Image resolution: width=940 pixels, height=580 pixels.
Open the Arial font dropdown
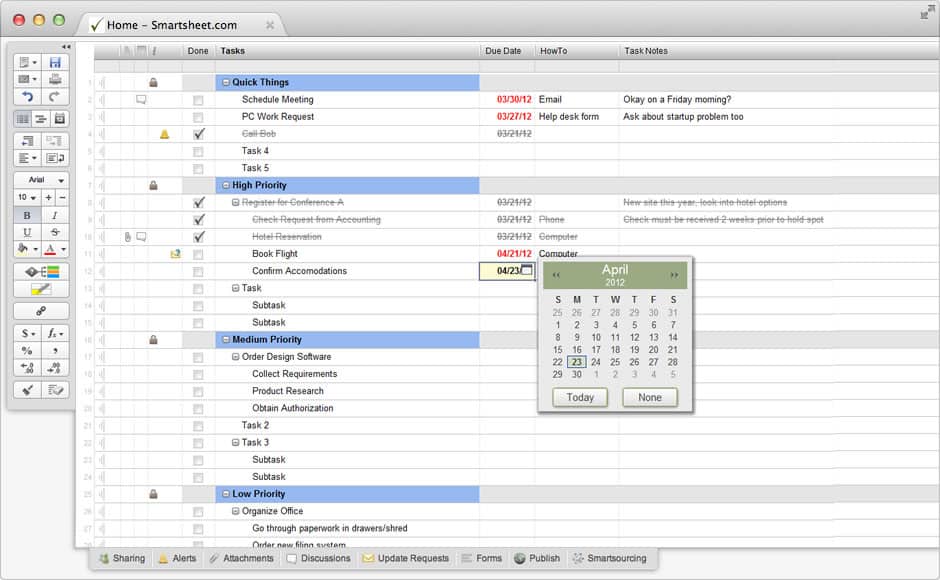pos(41,180)
